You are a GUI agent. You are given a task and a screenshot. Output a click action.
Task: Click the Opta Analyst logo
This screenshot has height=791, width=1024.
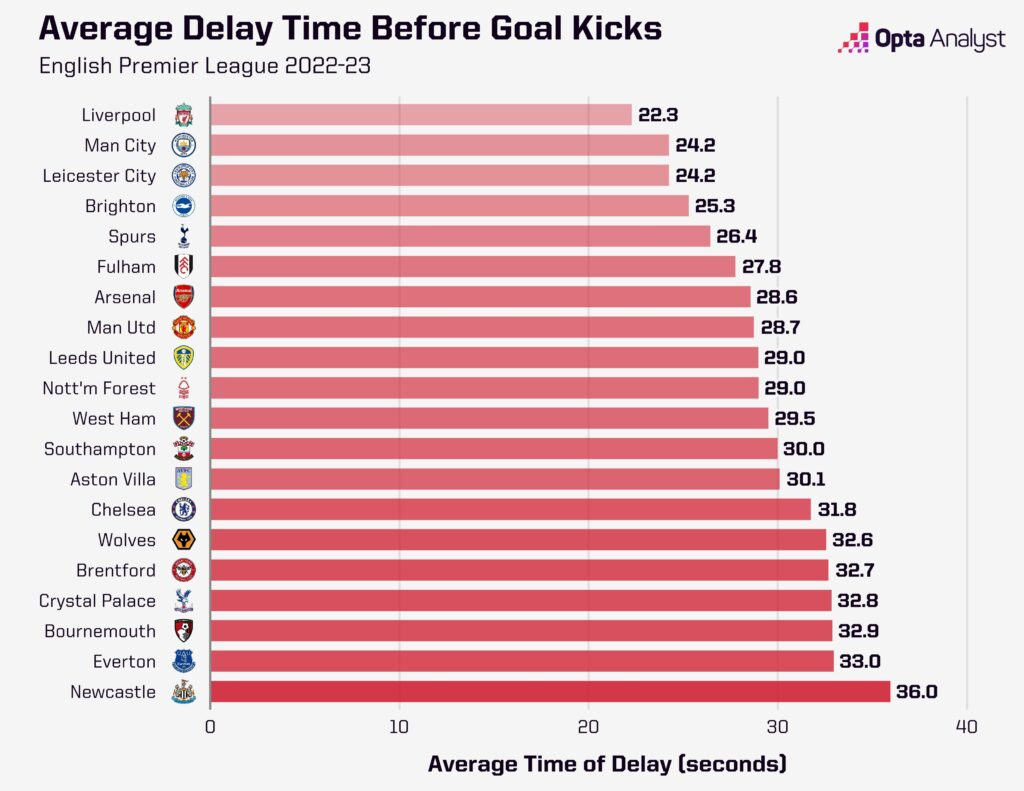921,39
